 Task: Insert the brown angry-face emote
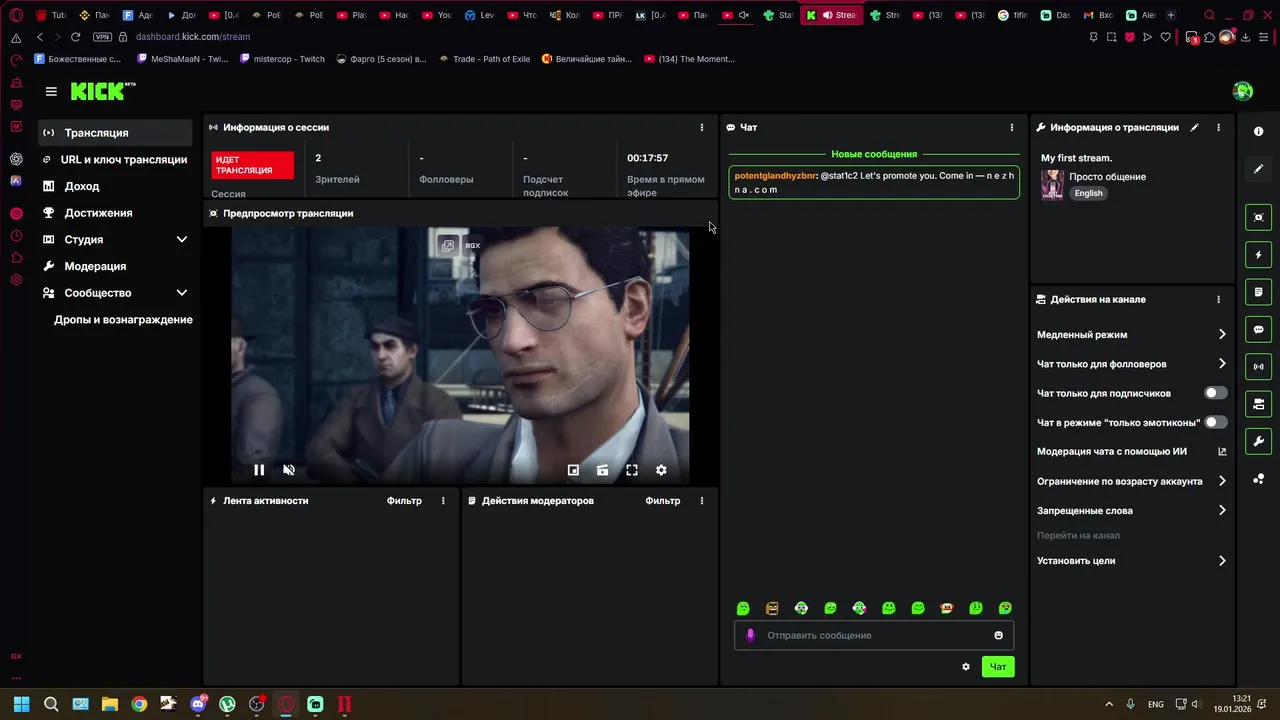(772, 608)
